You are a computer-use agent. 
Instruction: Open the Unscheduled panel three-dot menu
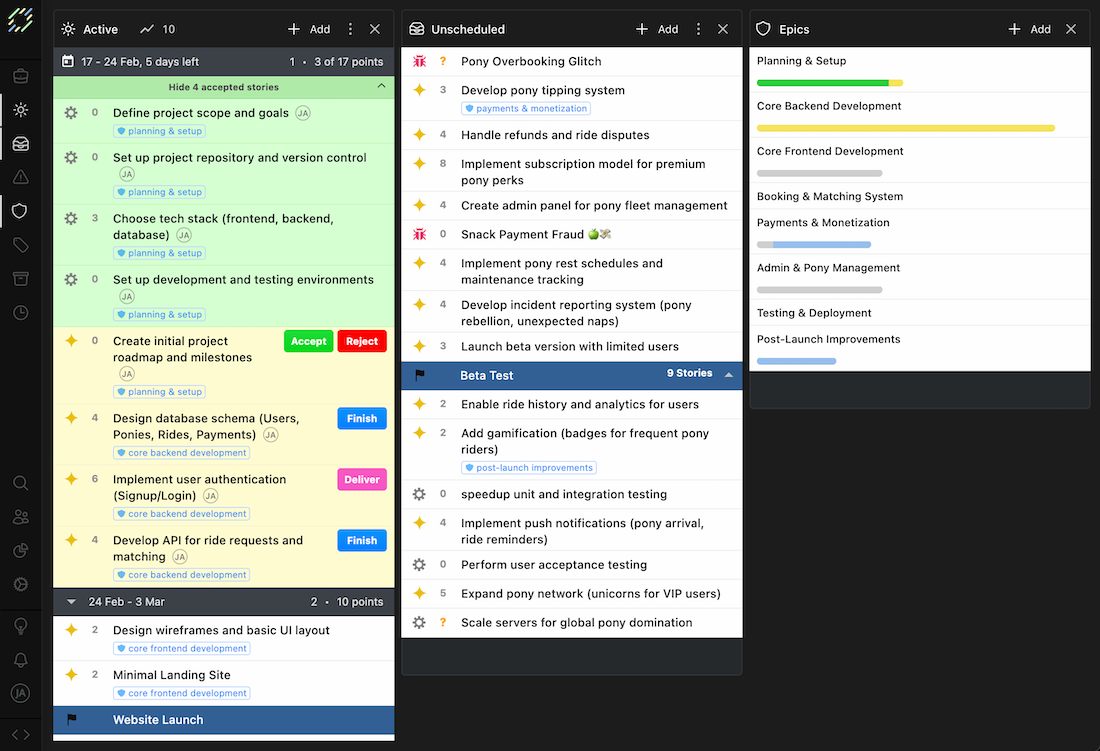coord(698,30)
